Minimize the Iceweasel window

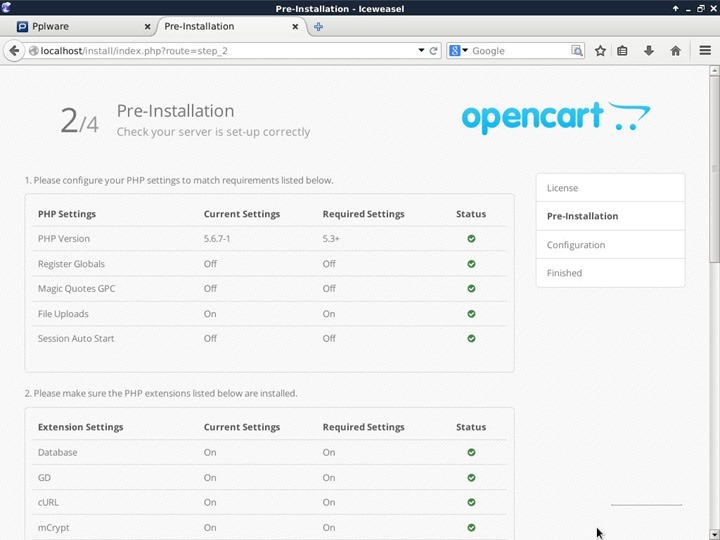[x=688, y=8]
